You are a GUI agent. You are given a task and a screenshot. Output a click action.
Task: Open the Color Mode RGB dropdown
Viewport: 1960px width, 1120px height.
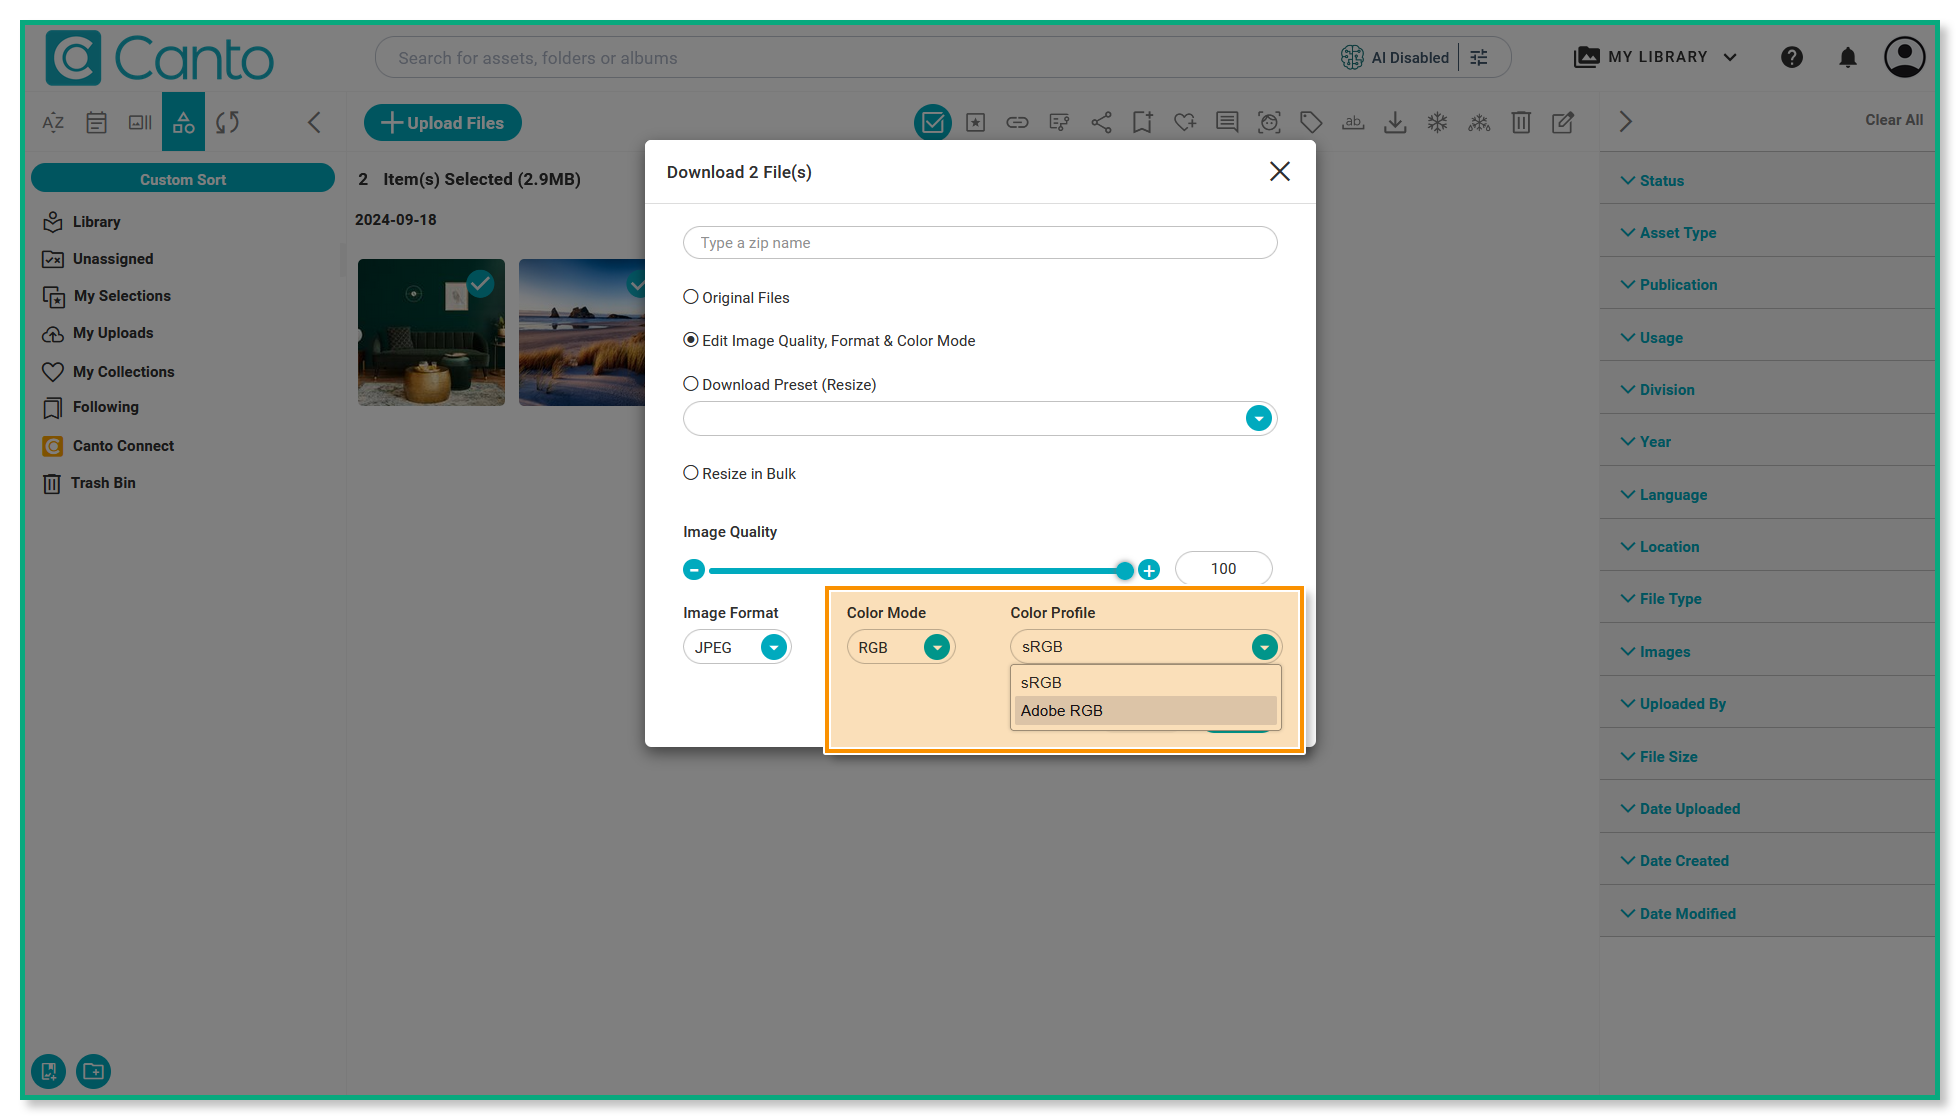(936, 647)
